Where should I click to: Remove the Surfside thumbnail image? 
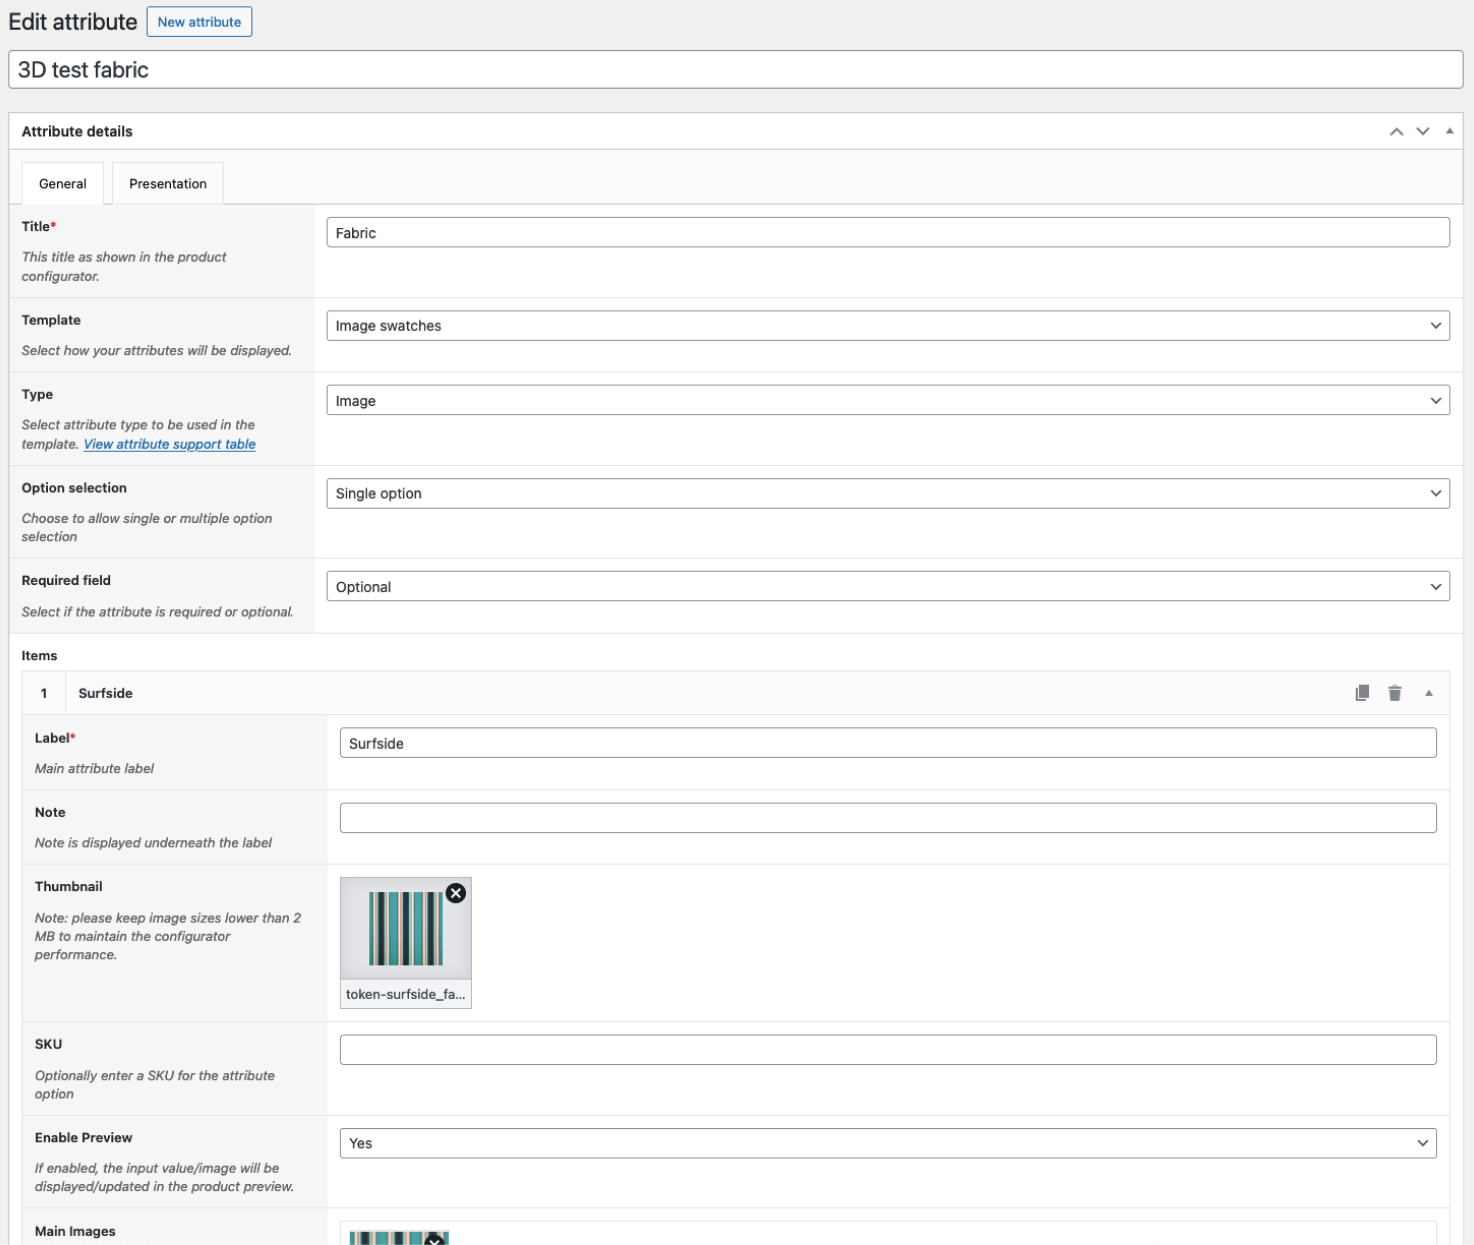pyautogui.click(x=456, y=893)
